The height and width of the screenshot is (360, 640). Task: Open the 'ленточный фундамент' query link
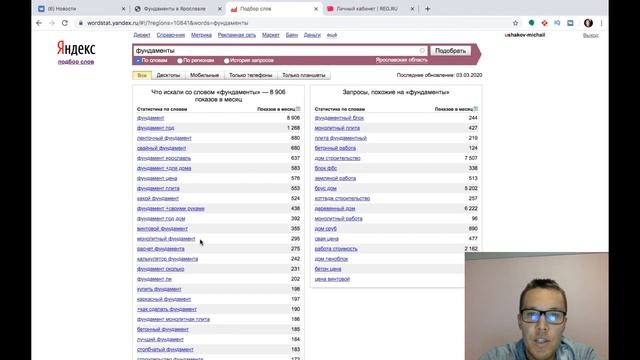164,138
